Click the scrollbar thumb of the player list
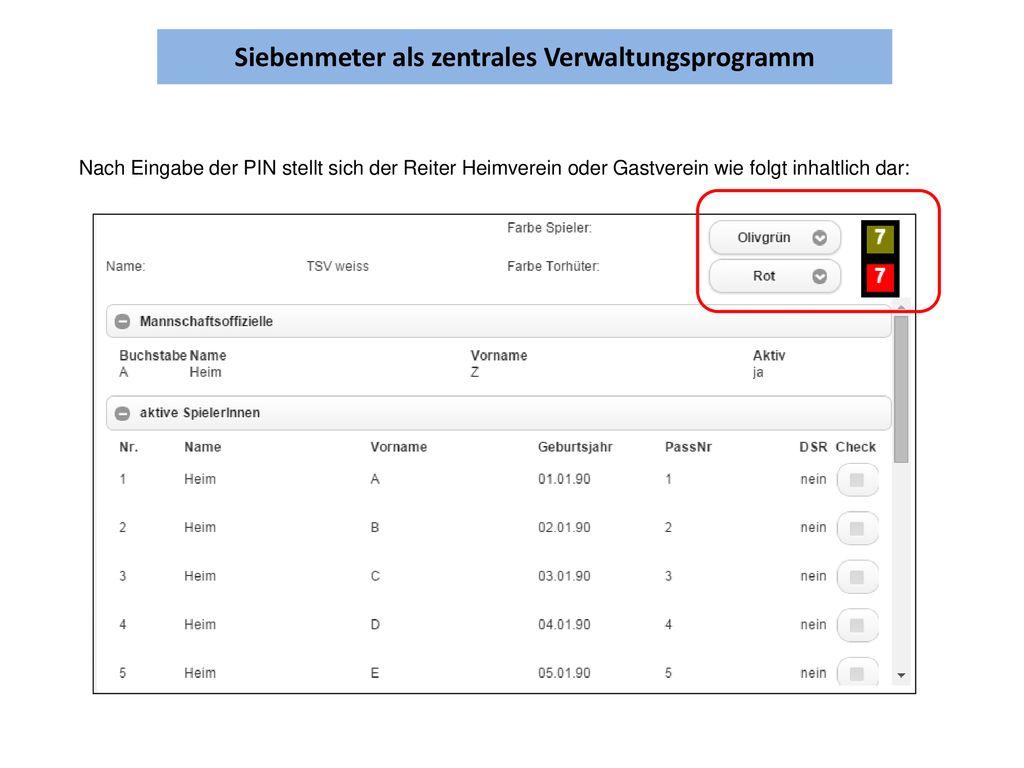The image size is (1024, 768). coord(901,389)
